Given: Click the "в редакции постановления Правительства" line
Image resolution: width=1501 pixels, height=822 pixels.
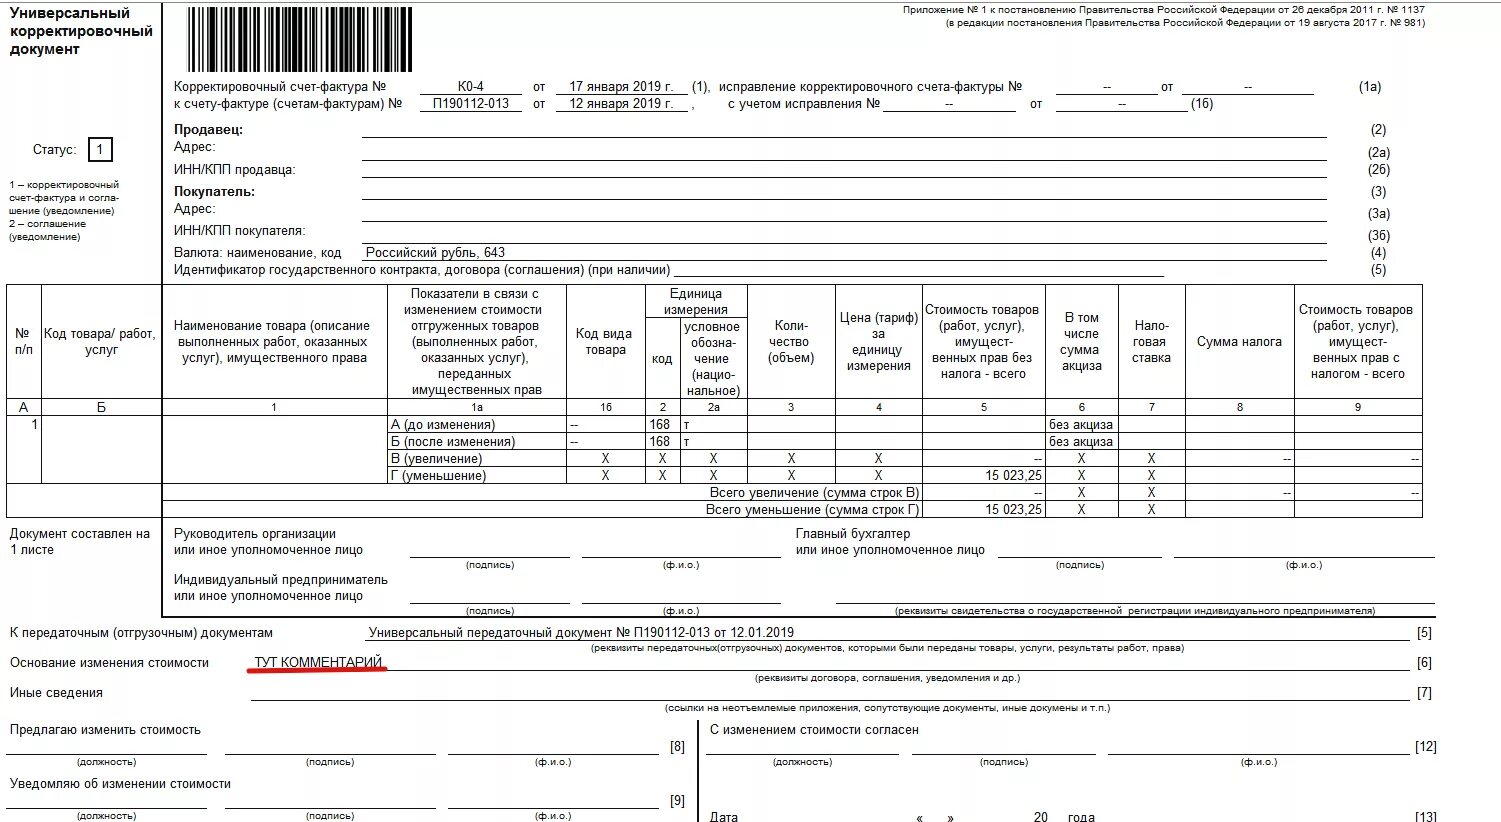Looking at the screenshot, I should [x=1186, y=22].
